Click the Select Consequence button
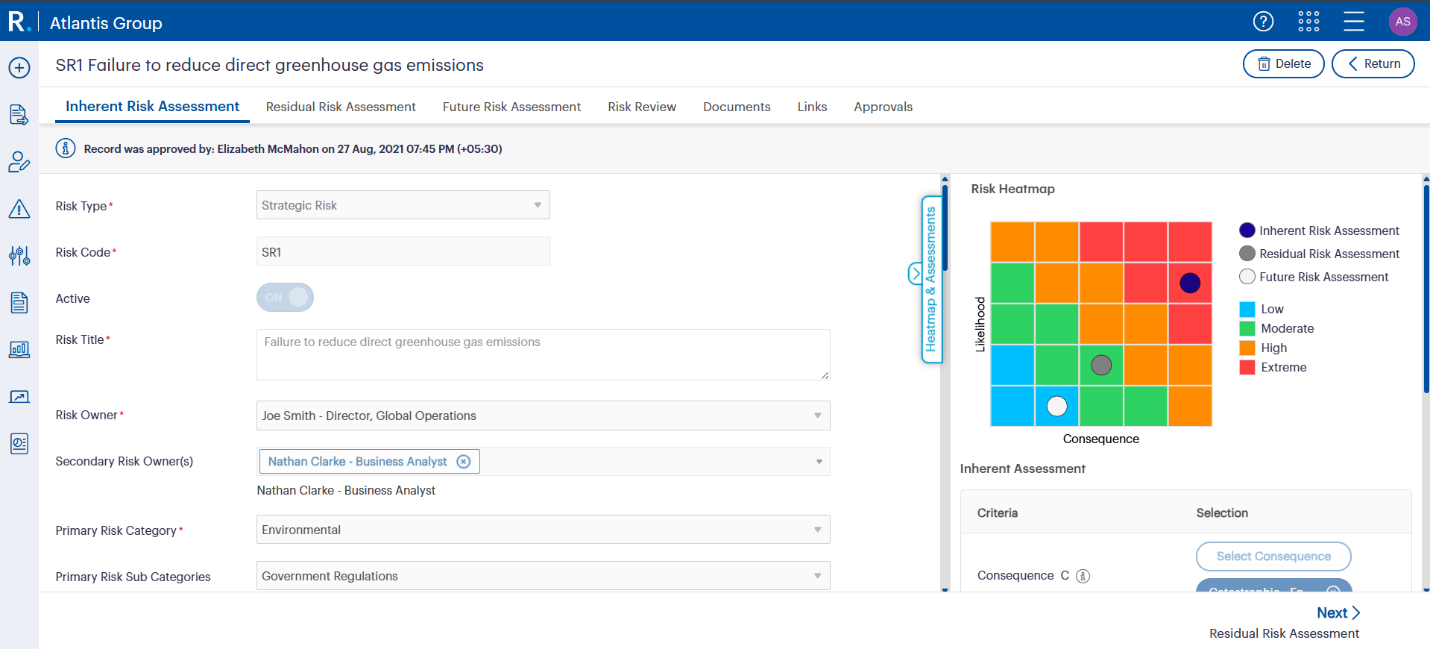Image resolution: width=1430 pixels, height=649 pixels. click(x=1274, y=556)
